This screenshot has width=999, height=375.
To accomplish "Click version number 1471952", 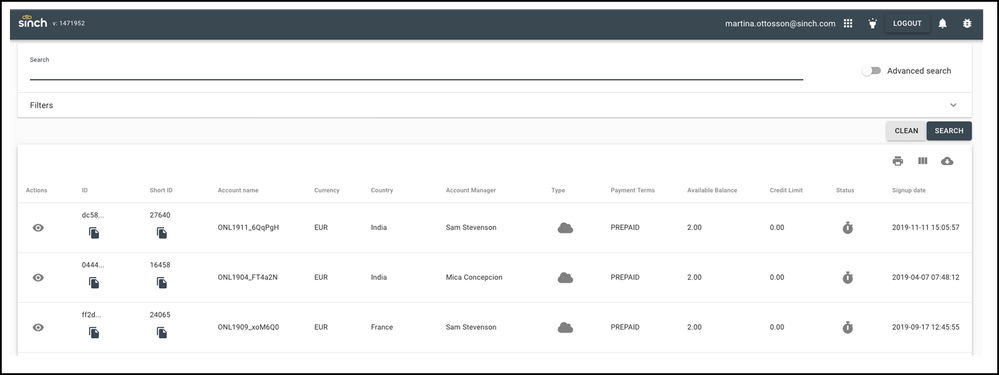I will click(68, 24).
